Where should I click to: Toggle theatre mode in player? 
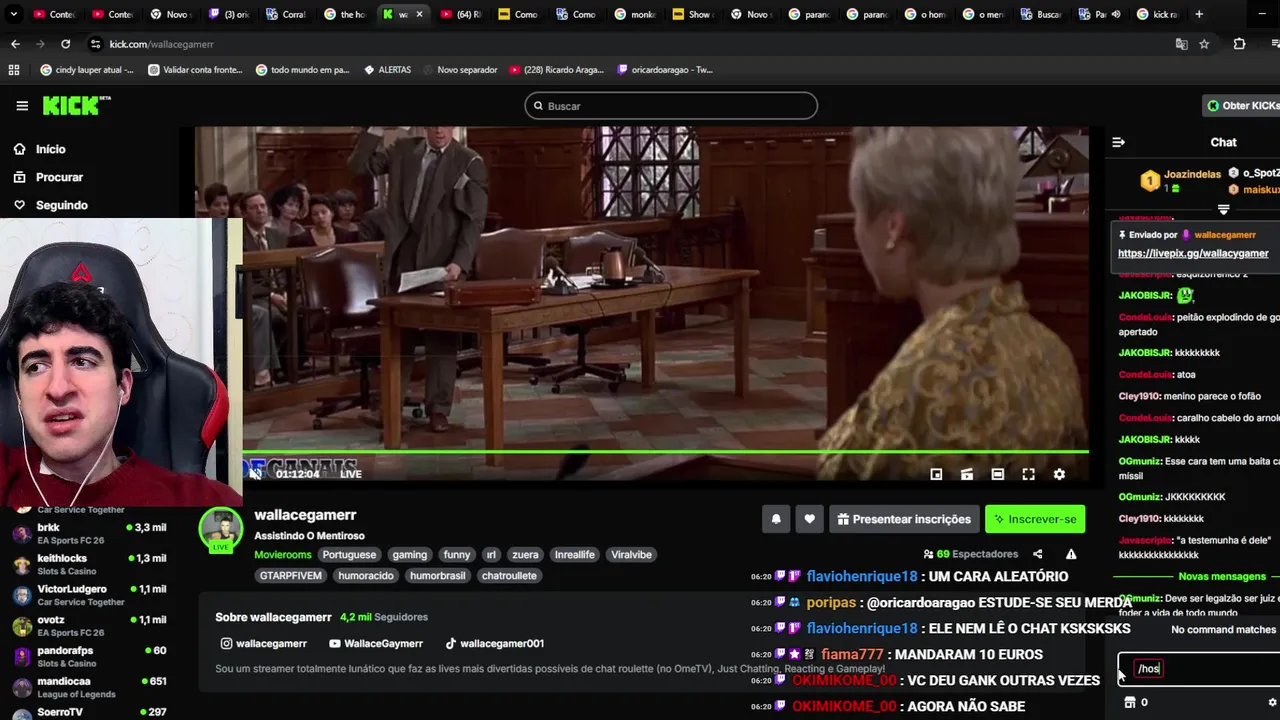pyautogui.click(x=997, y=474)
